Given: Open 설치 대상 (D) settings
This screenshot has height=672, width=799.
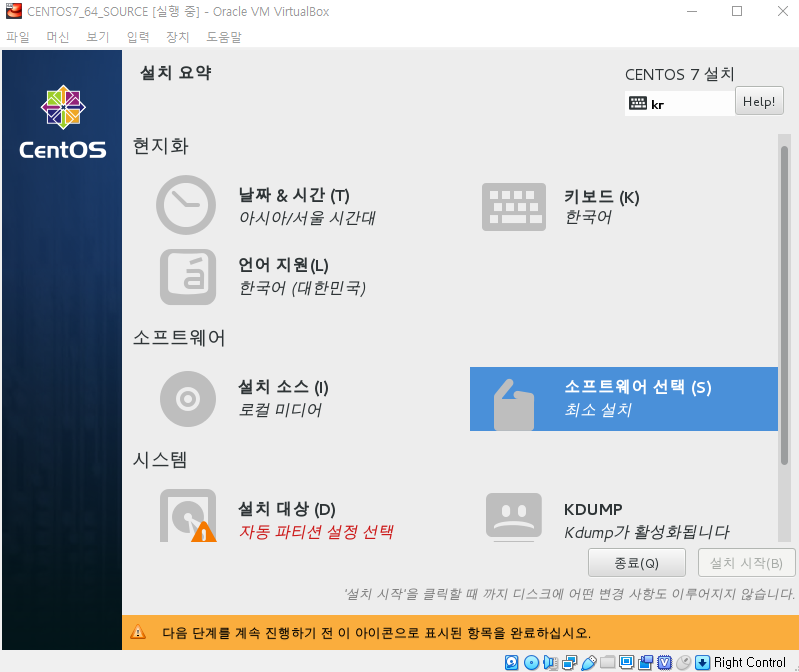Looking at the screenshot, I should (287, 509).
